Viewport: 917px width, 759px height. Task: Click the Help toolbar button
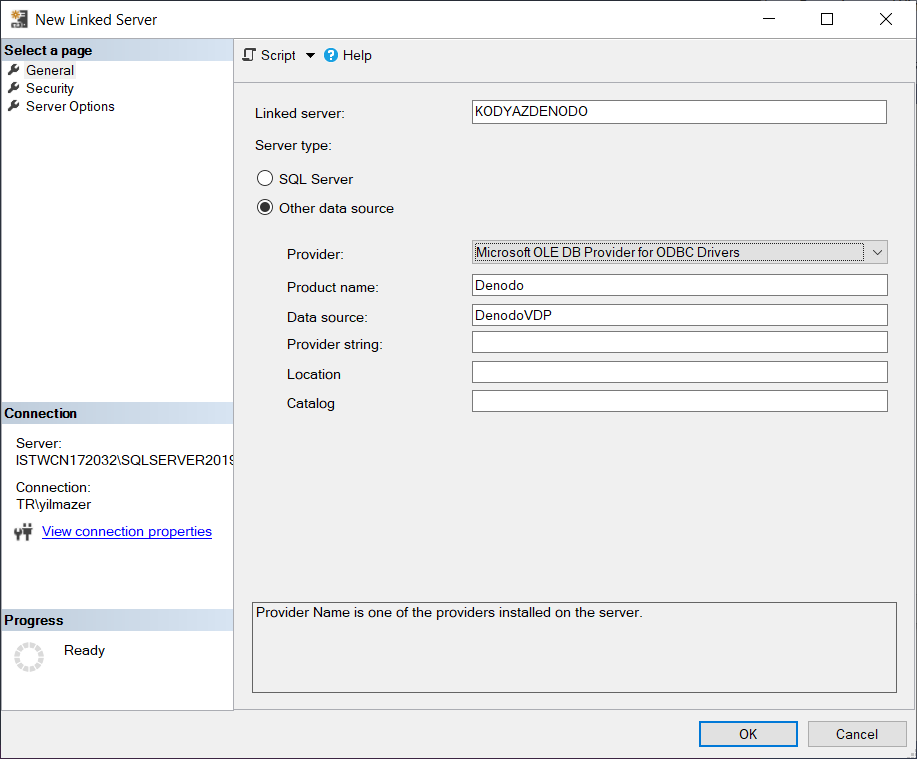348,55
